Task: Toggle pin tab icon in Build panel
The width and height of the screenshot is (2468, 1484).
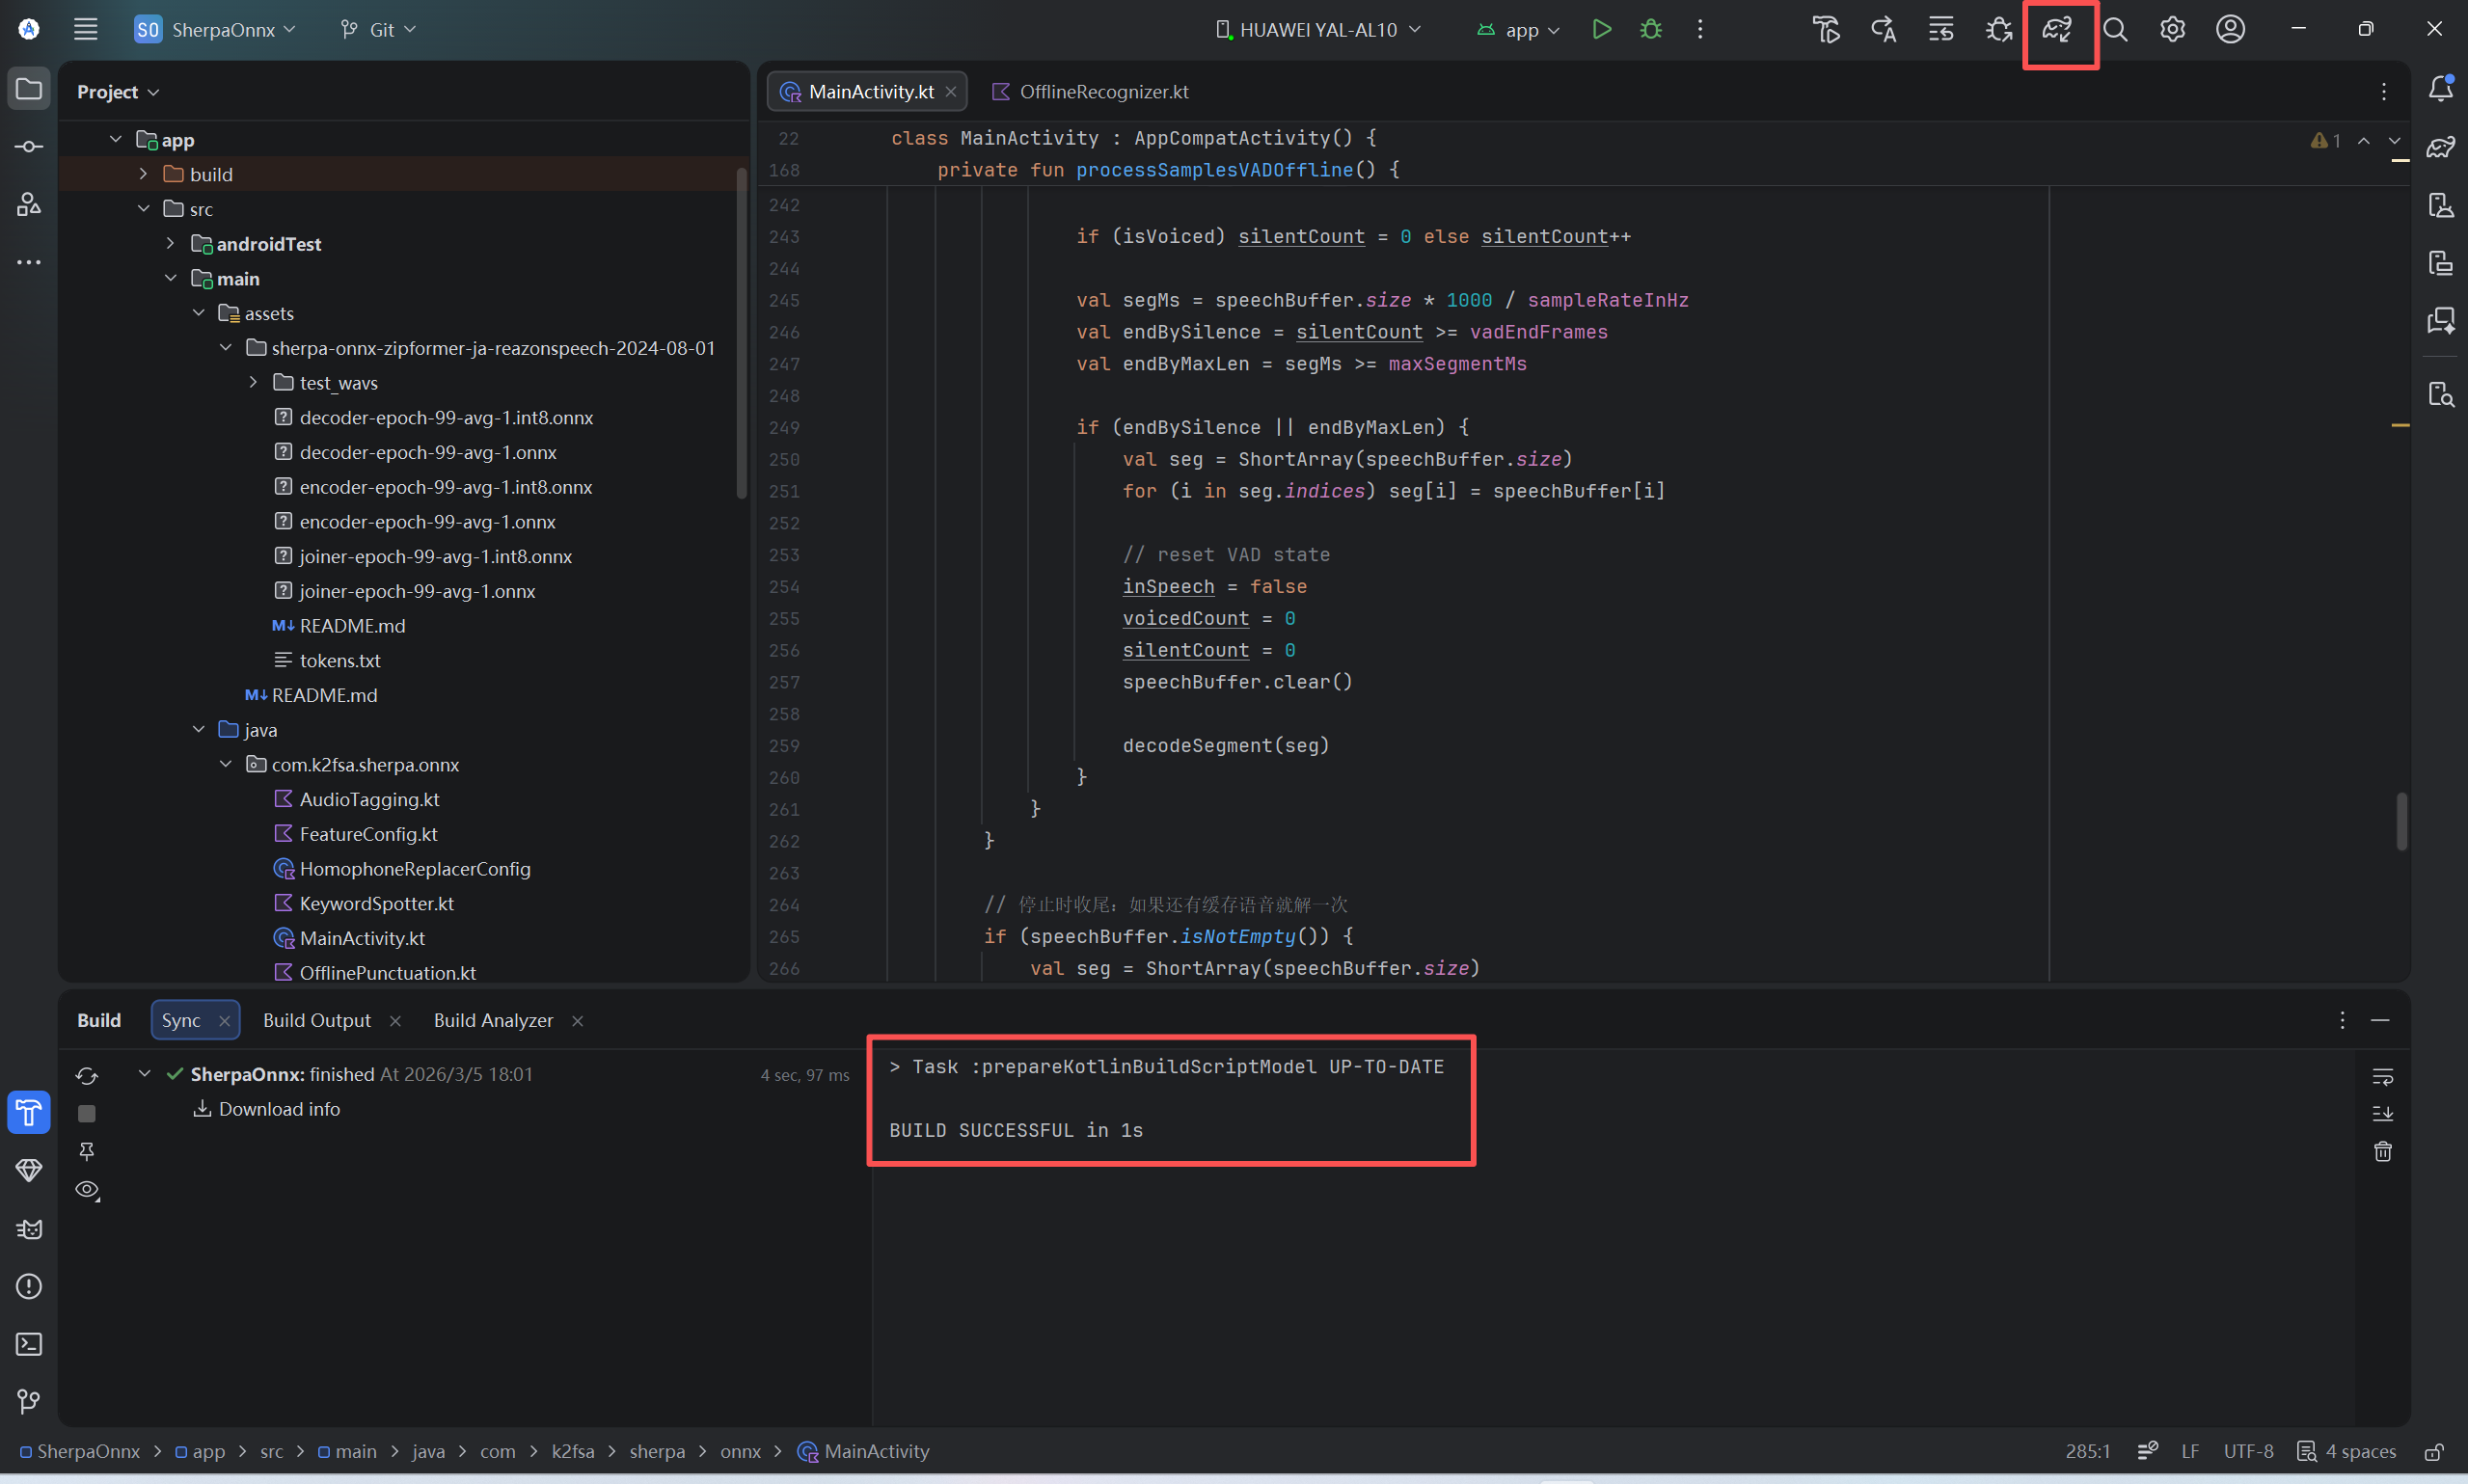Action: 87,1152
